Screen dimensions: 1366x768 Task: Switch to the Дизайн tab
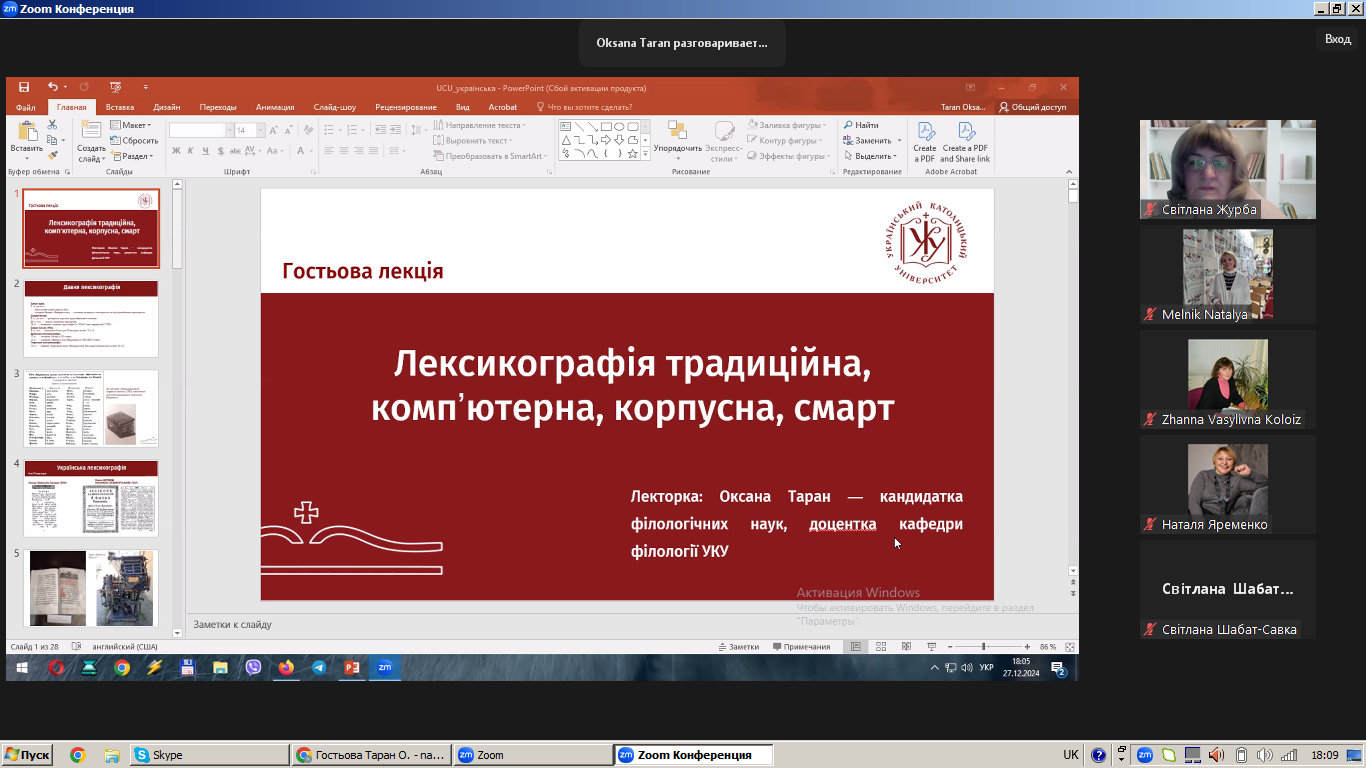[x=167, y=107]
